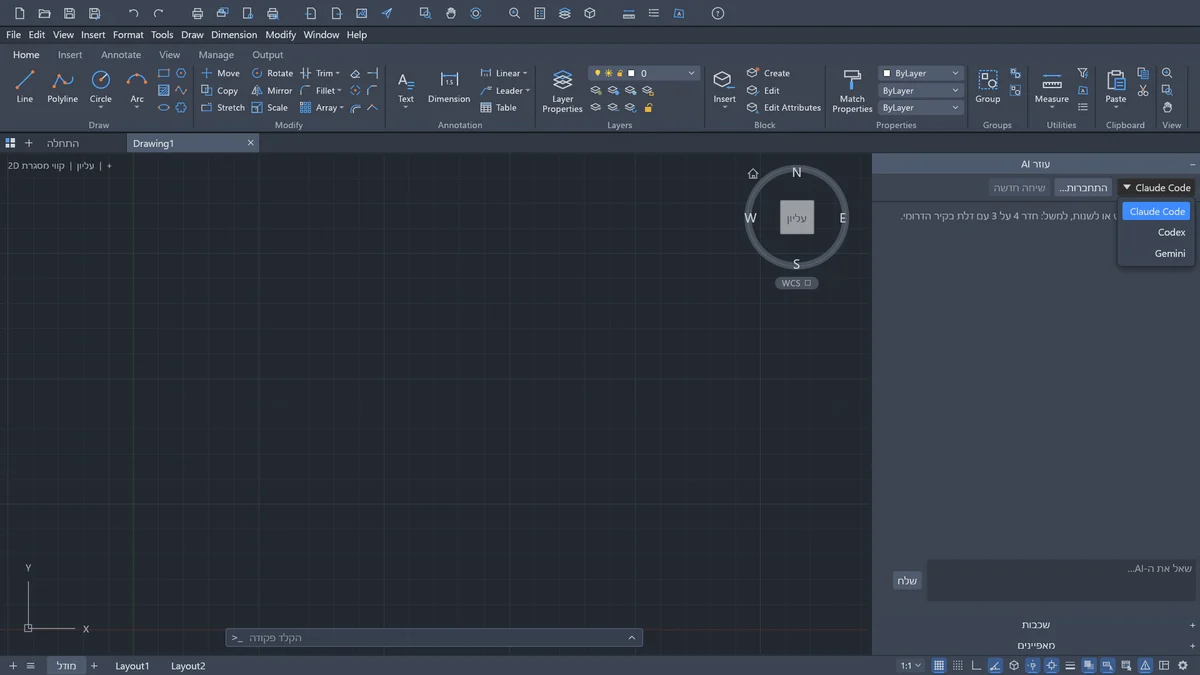The height and width of the screenshot is (675, 1200).
Task: Open the layer selection dropdown showing 0
Action: coord(644,73)
